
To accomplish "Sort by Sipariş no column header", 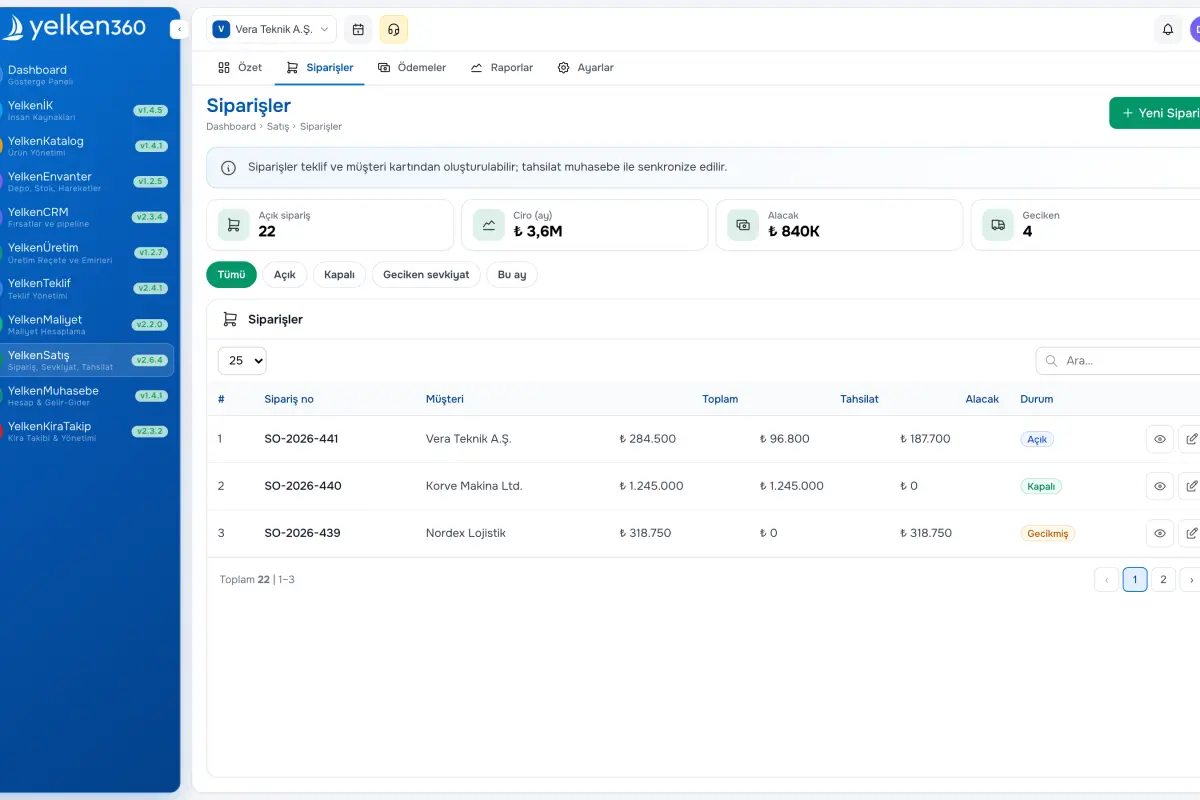I will [289, 399].
